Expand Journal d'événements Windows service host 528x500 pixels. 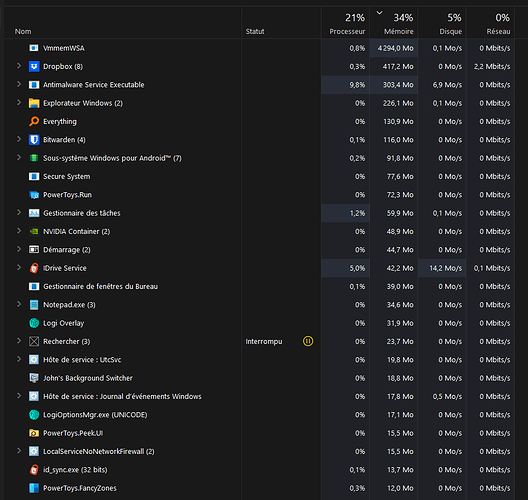click(x=19, y=396)
